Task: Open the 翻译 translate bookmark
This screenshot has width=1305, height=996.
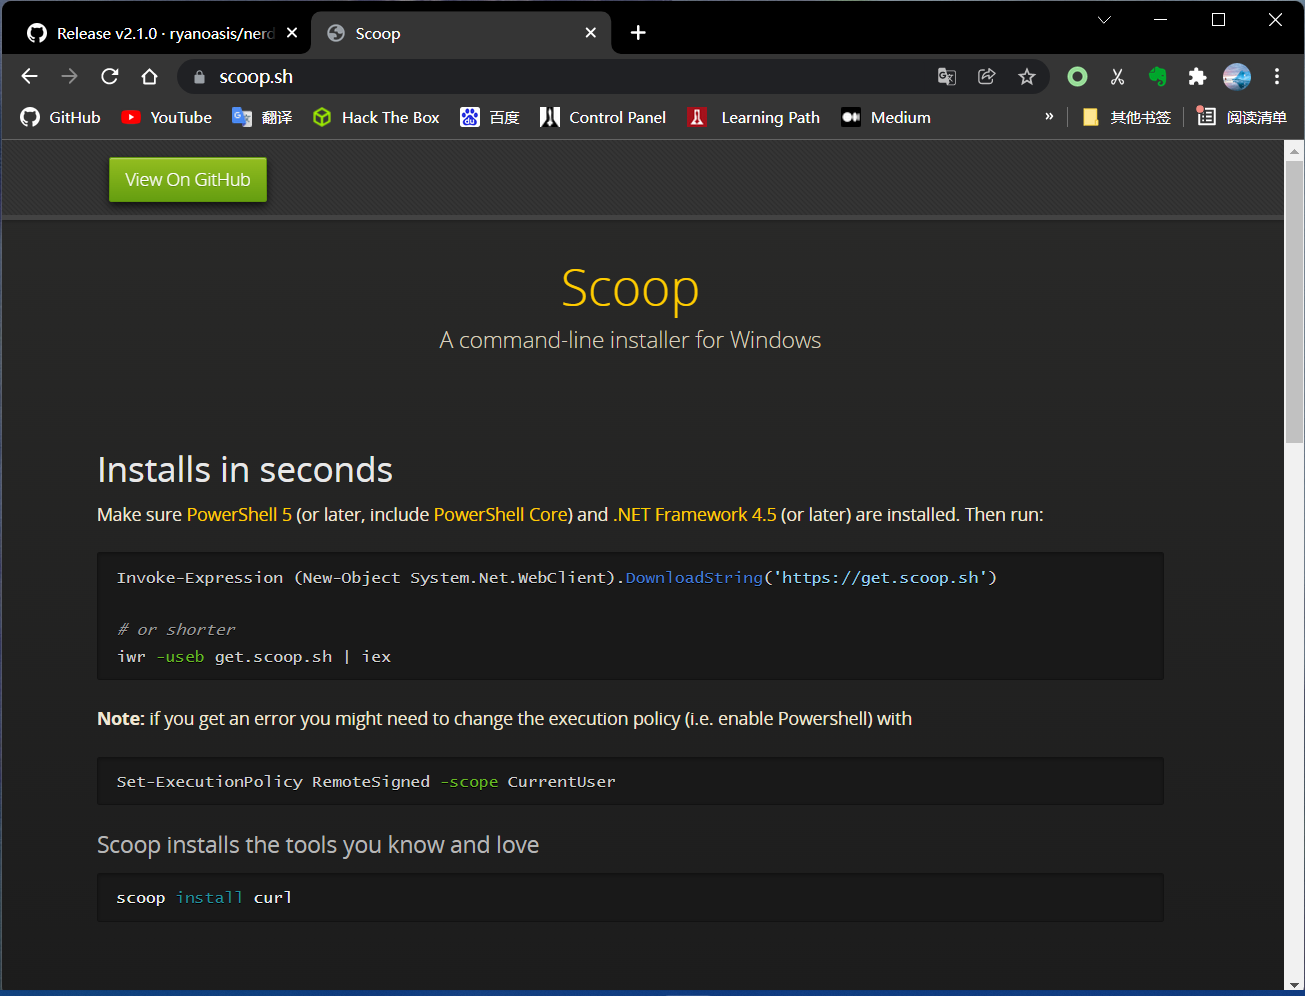Action: (262, 117)
